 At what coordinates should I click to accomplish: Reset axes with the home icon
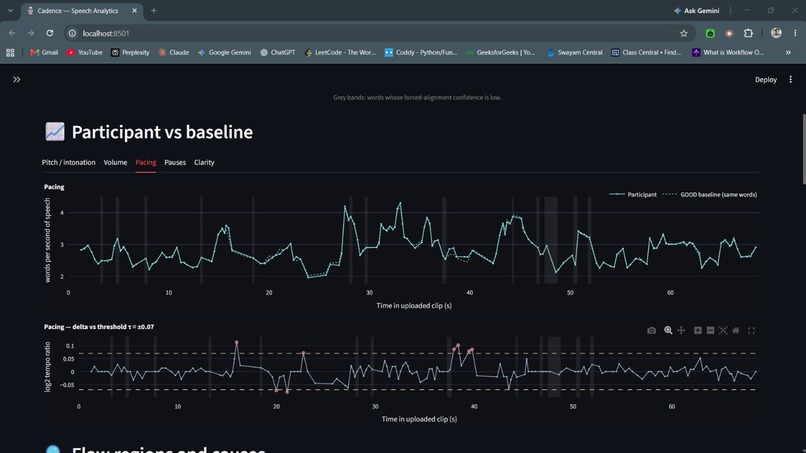pos(736,331)
